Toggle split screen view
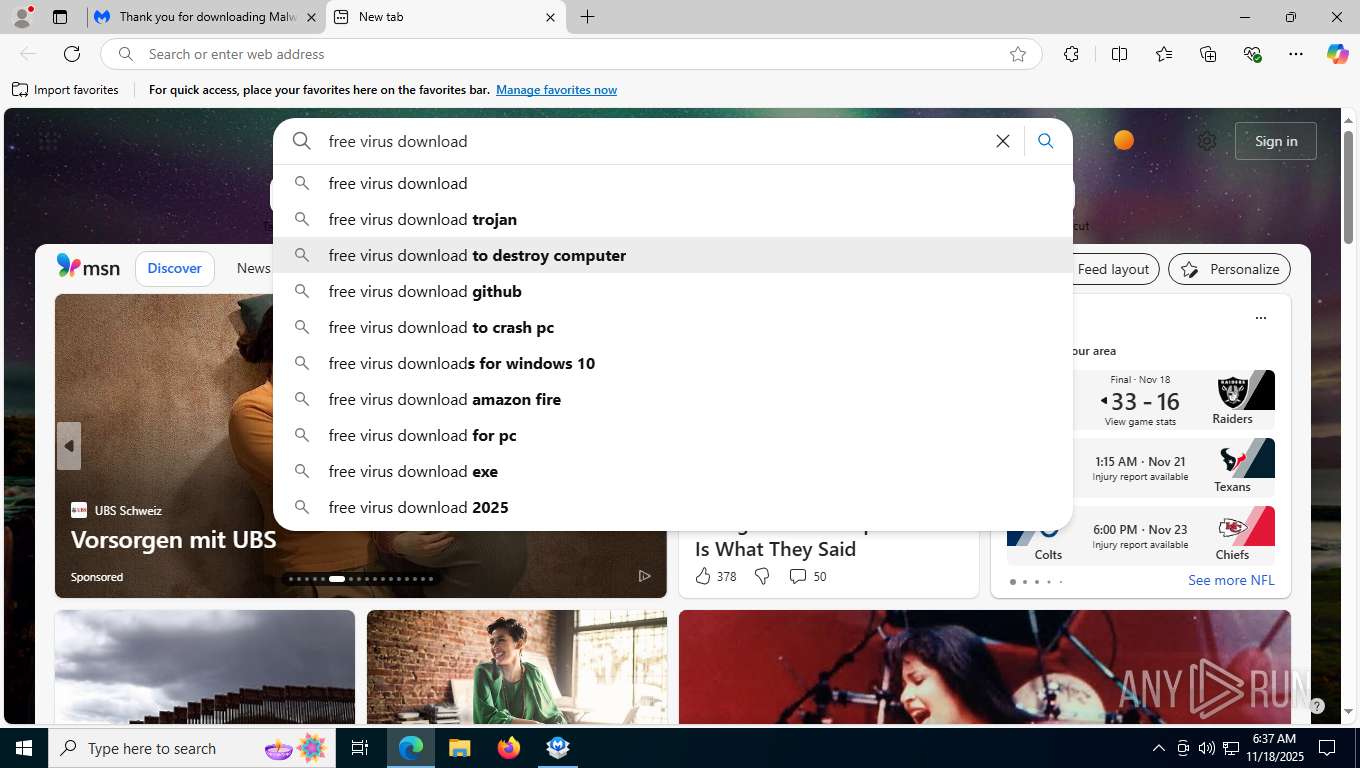 pos(1119,54)
